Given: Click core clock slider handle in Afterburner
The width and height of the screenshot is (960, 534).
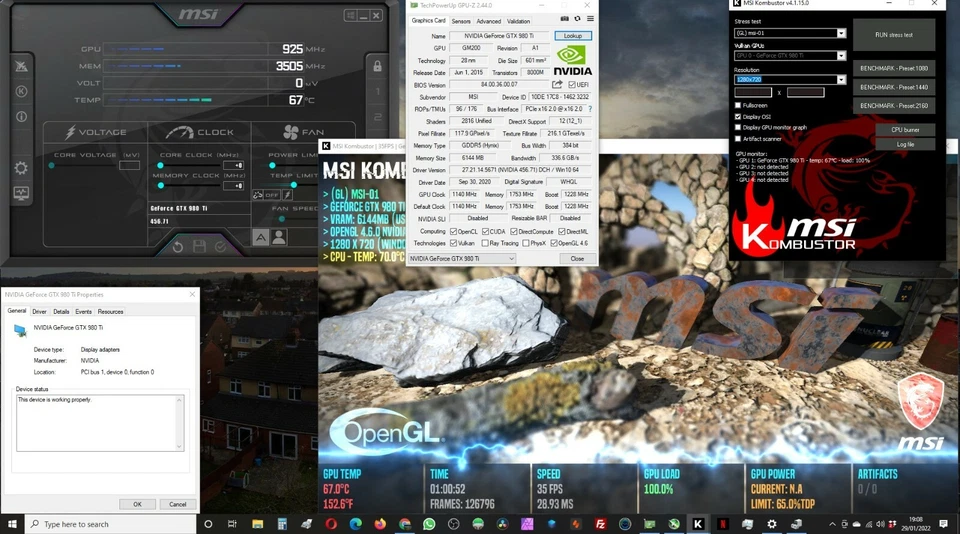Looking at the screenshot, I should pos(160,165).
